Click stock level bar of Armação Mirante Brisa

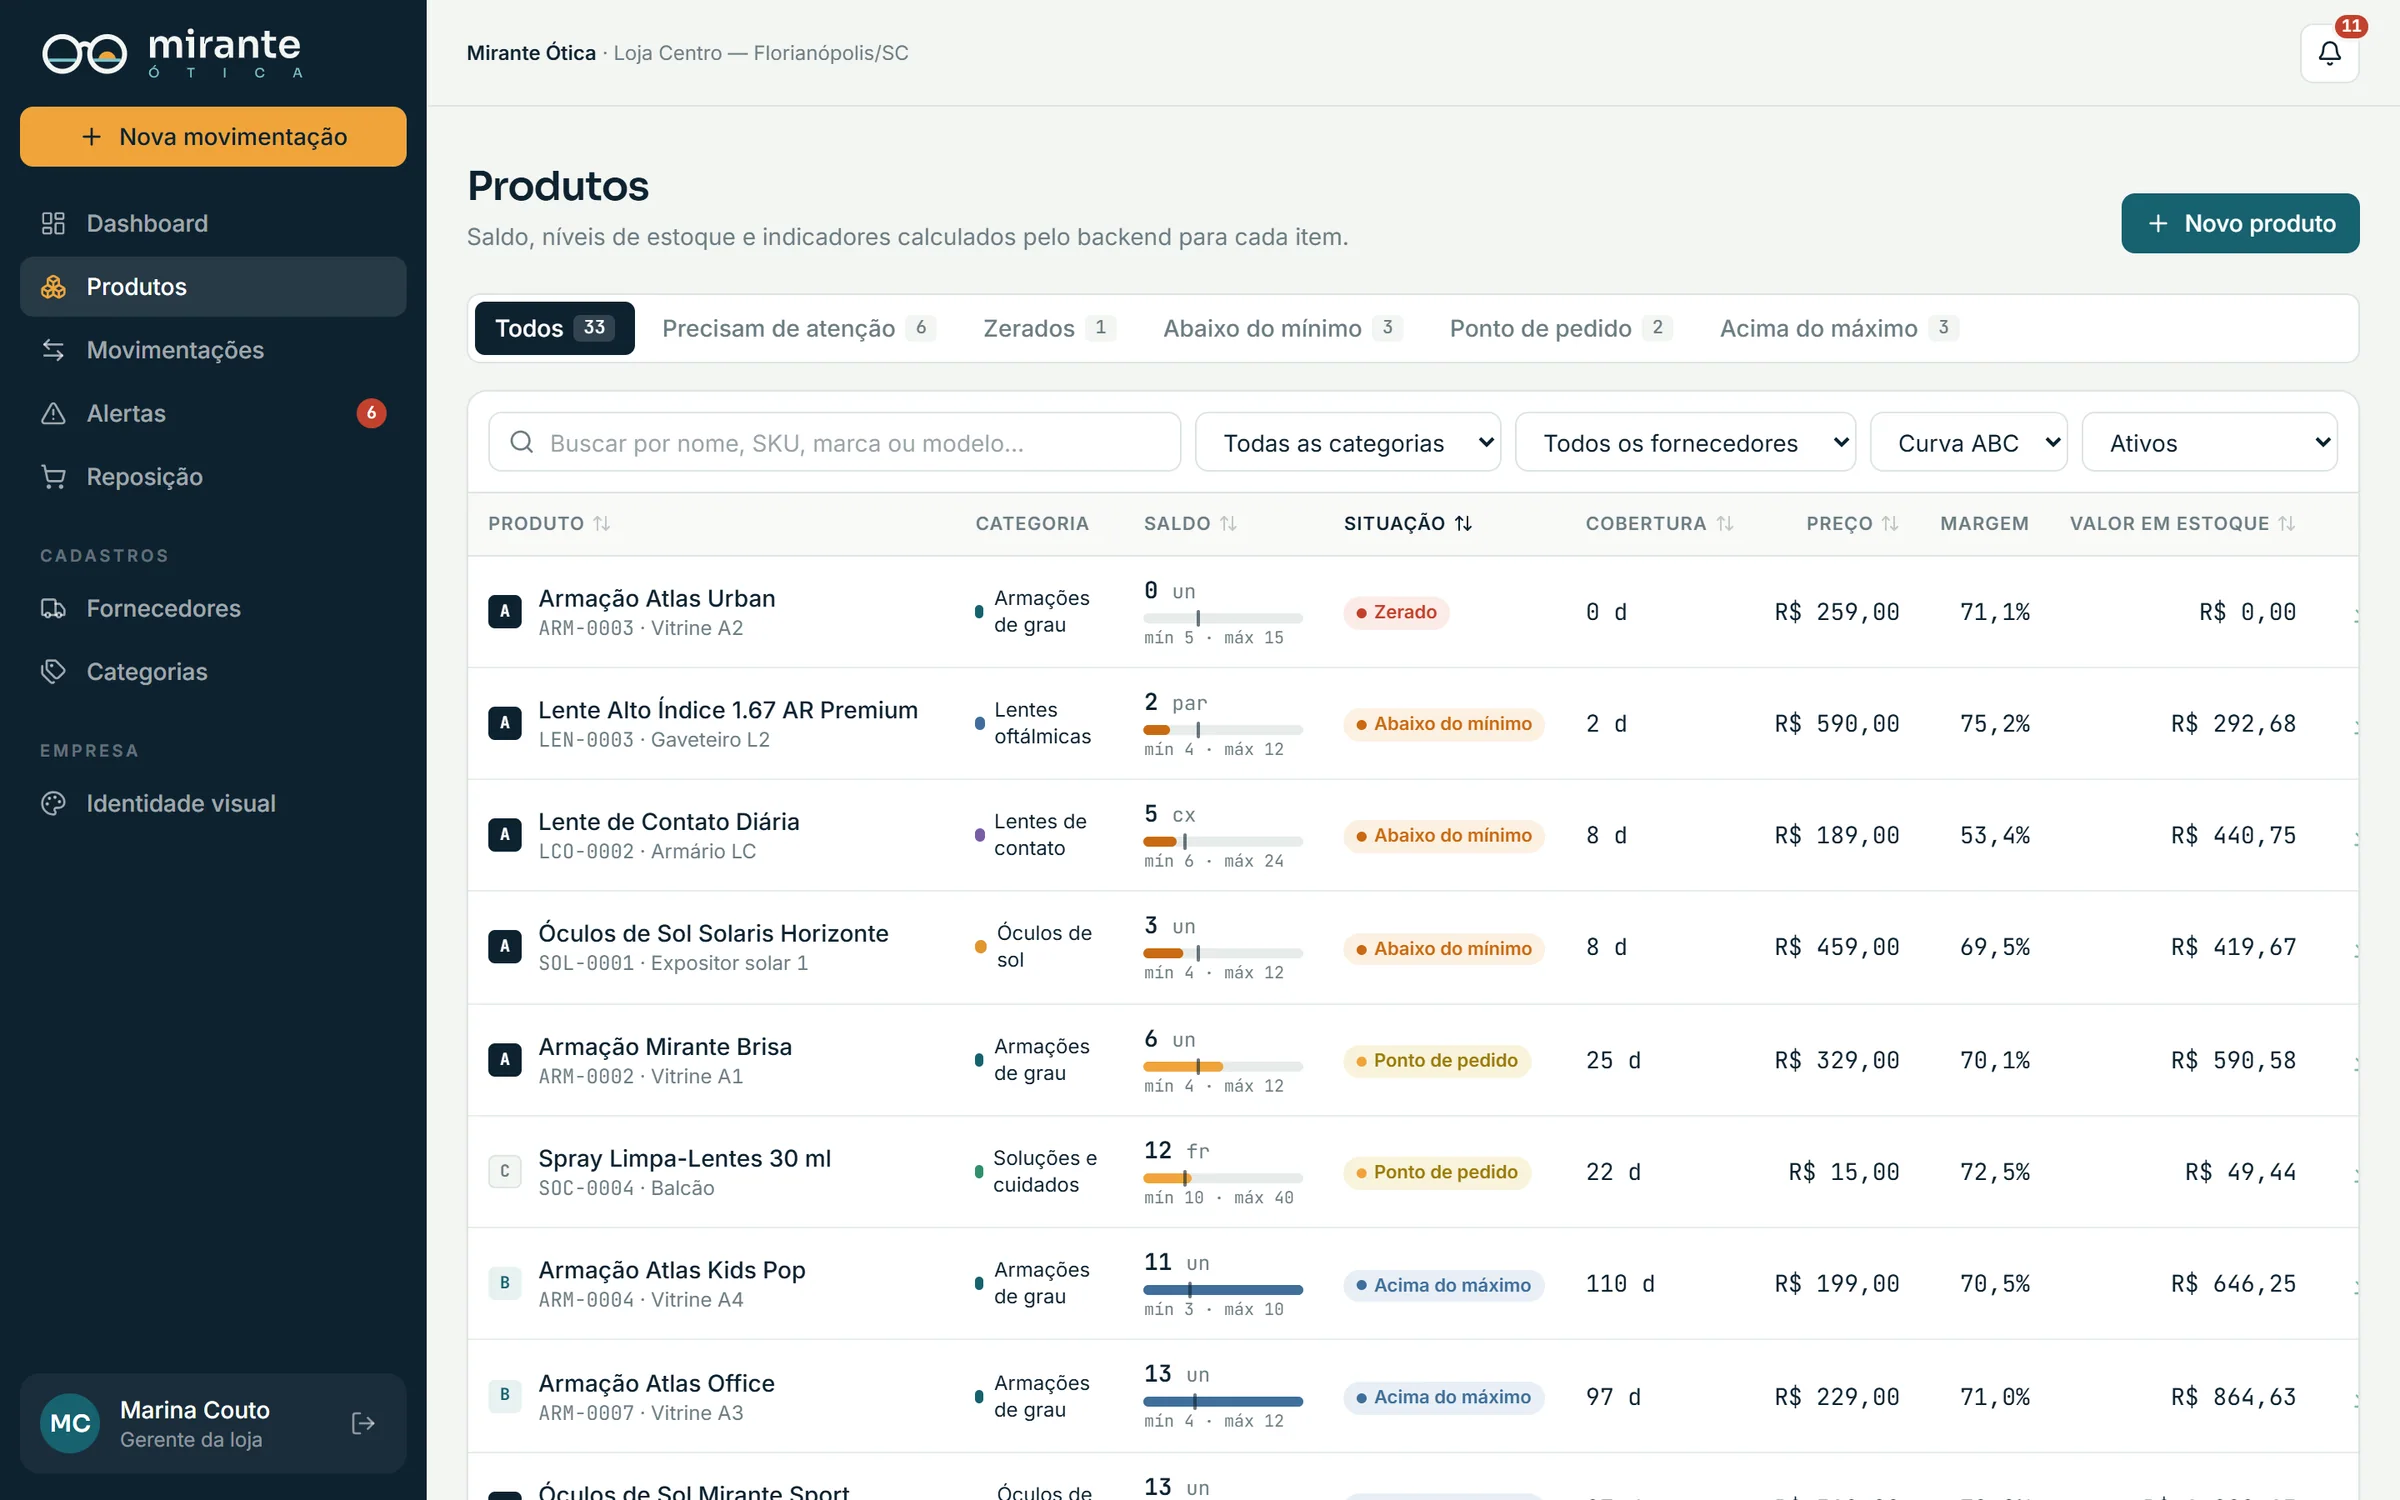tap(1223, 1066)
